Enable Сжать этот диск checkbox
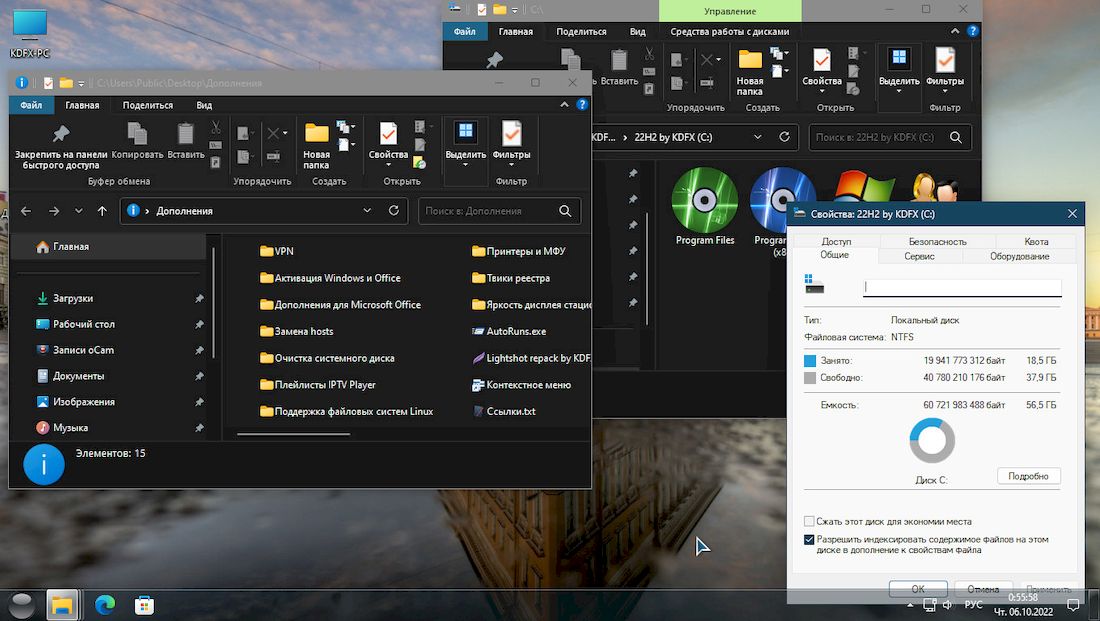 pos(809,521)
